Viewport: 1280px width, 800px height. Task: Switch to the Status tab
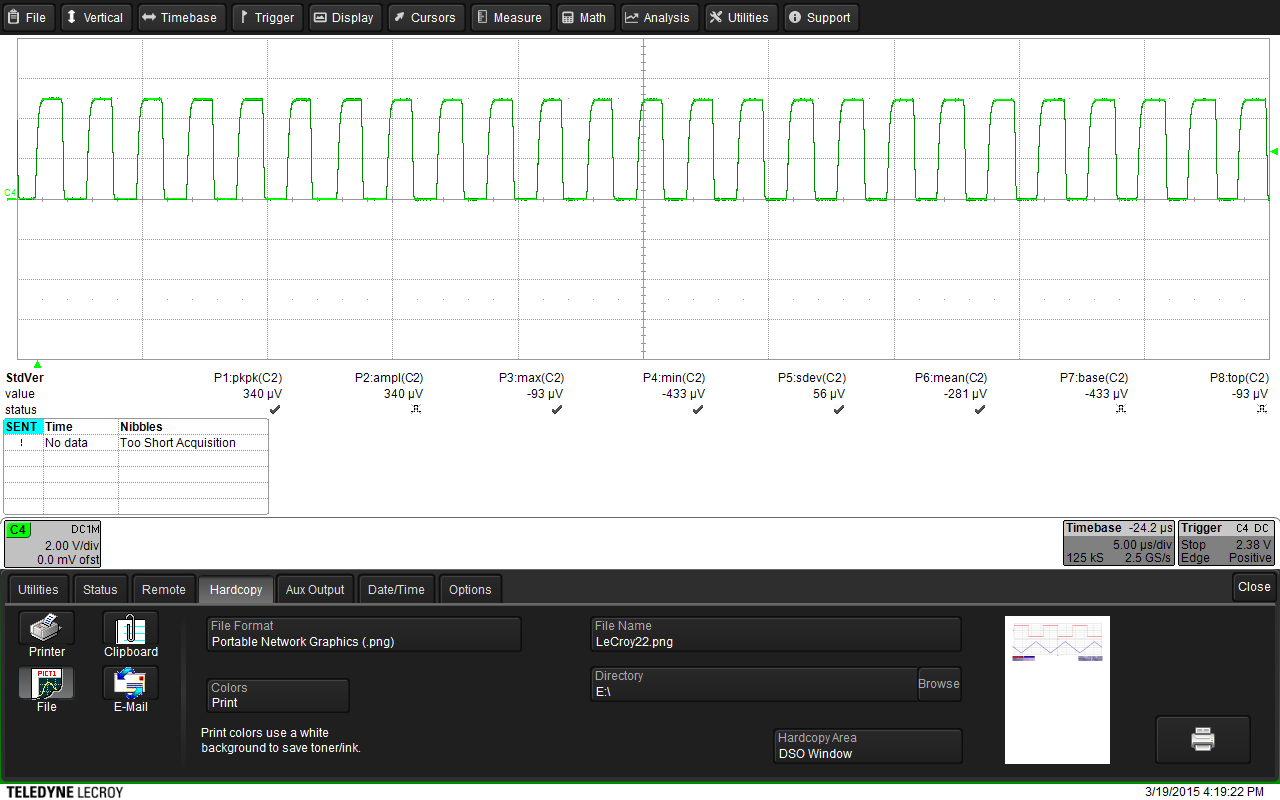(100, 589)
